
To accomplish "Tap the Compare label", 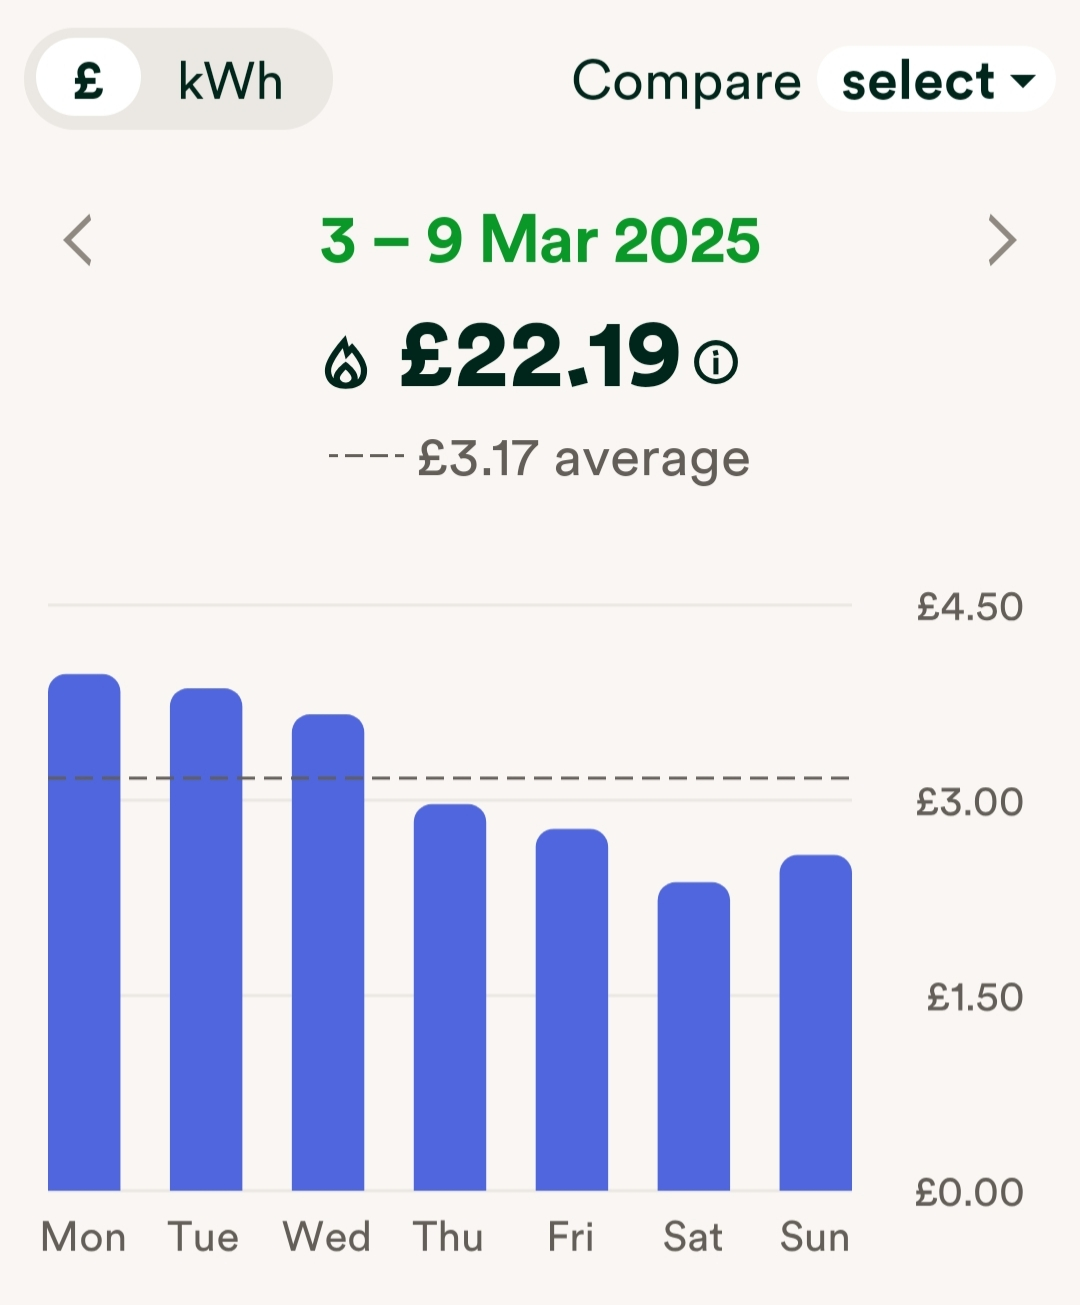I will pyautogui.click(x=687, y=80).
